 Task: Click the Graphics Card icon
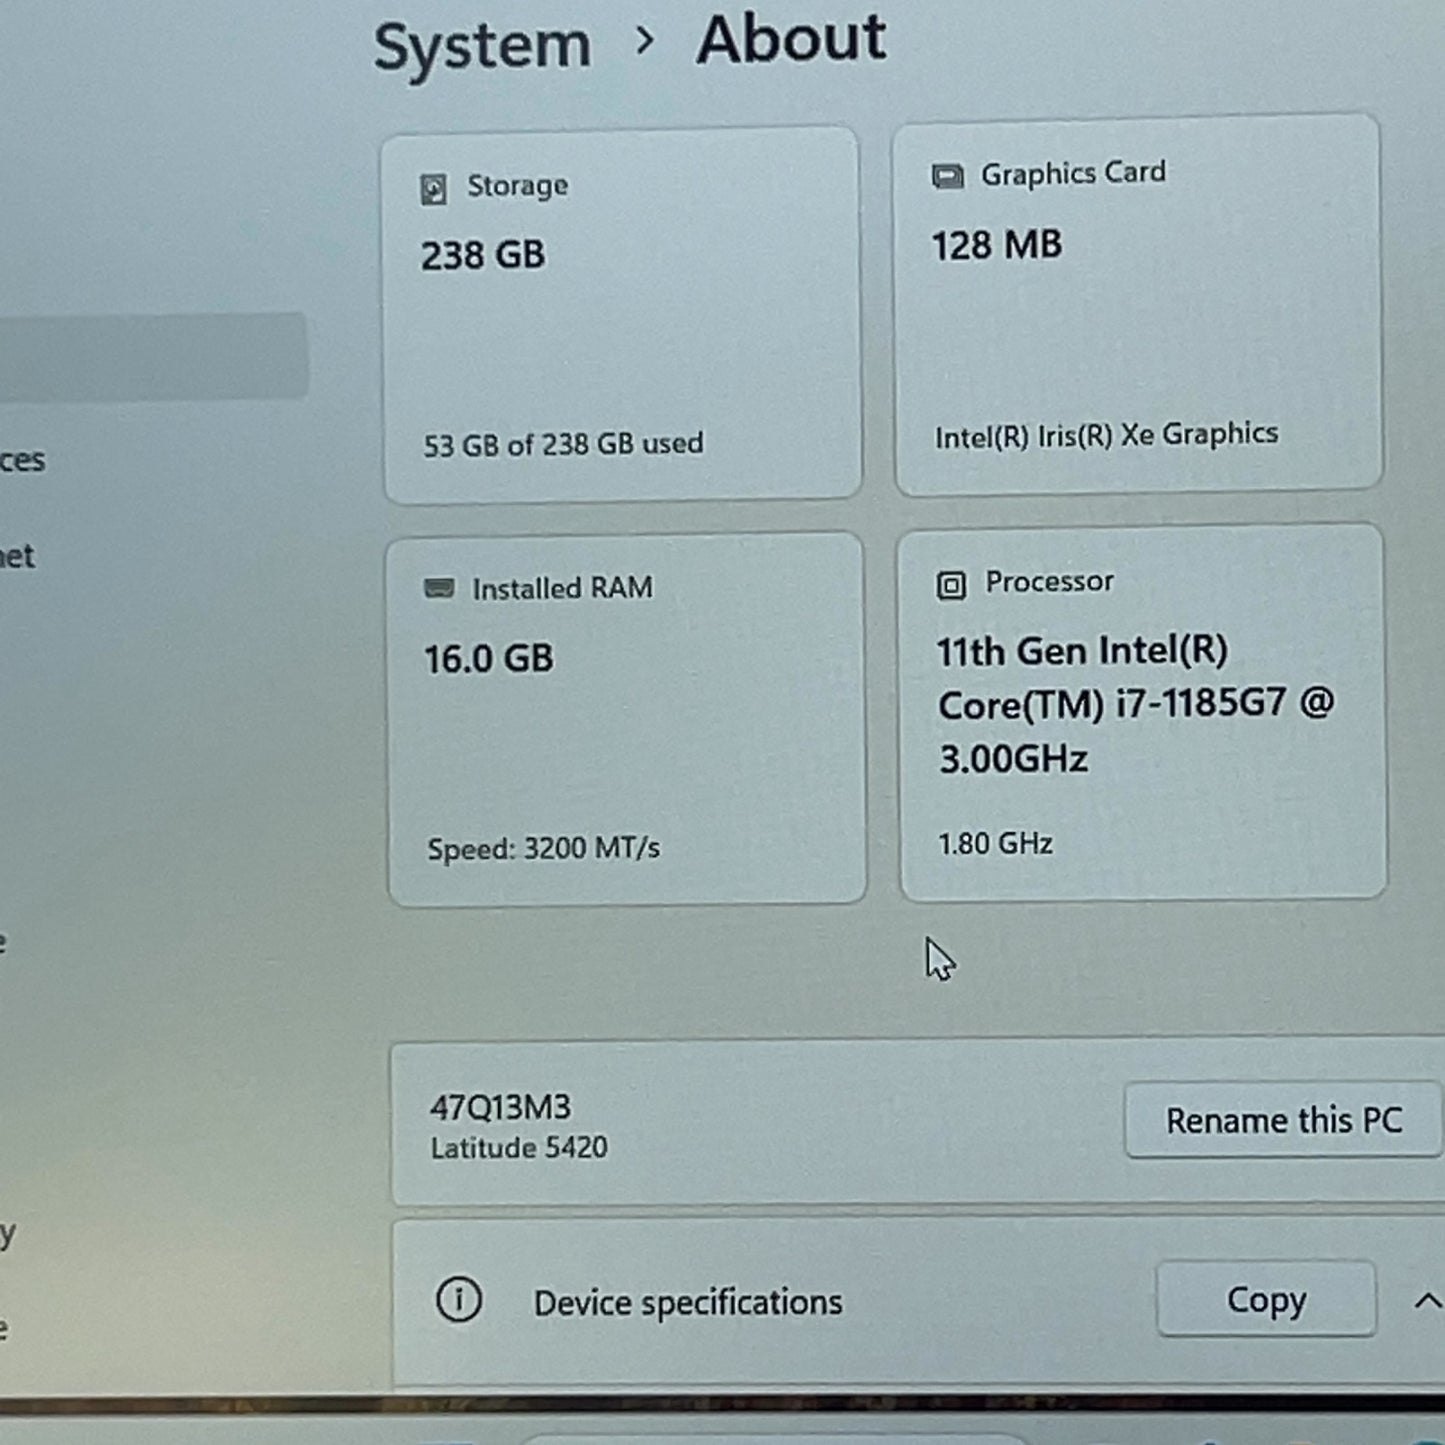click(x=947, y=177)
